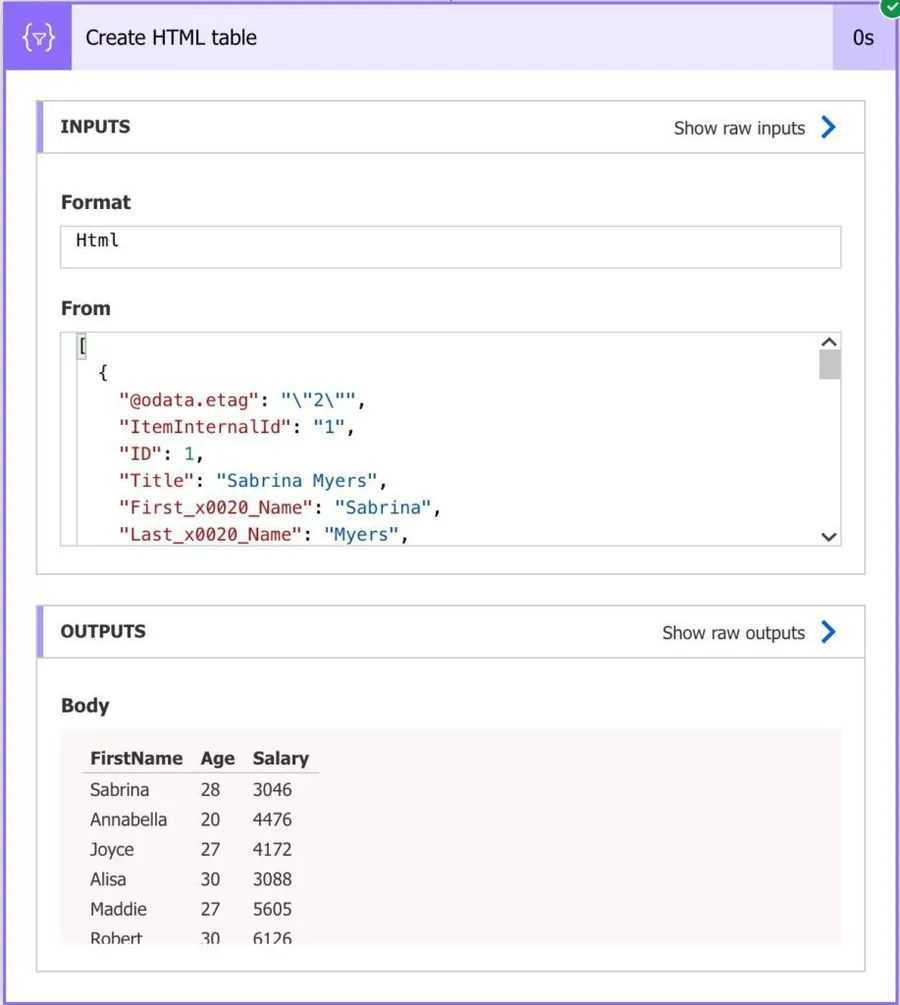This screenshot has height=1005, width=900.
Task: Click the Create HTML table action icon
Action: [38, 38]
